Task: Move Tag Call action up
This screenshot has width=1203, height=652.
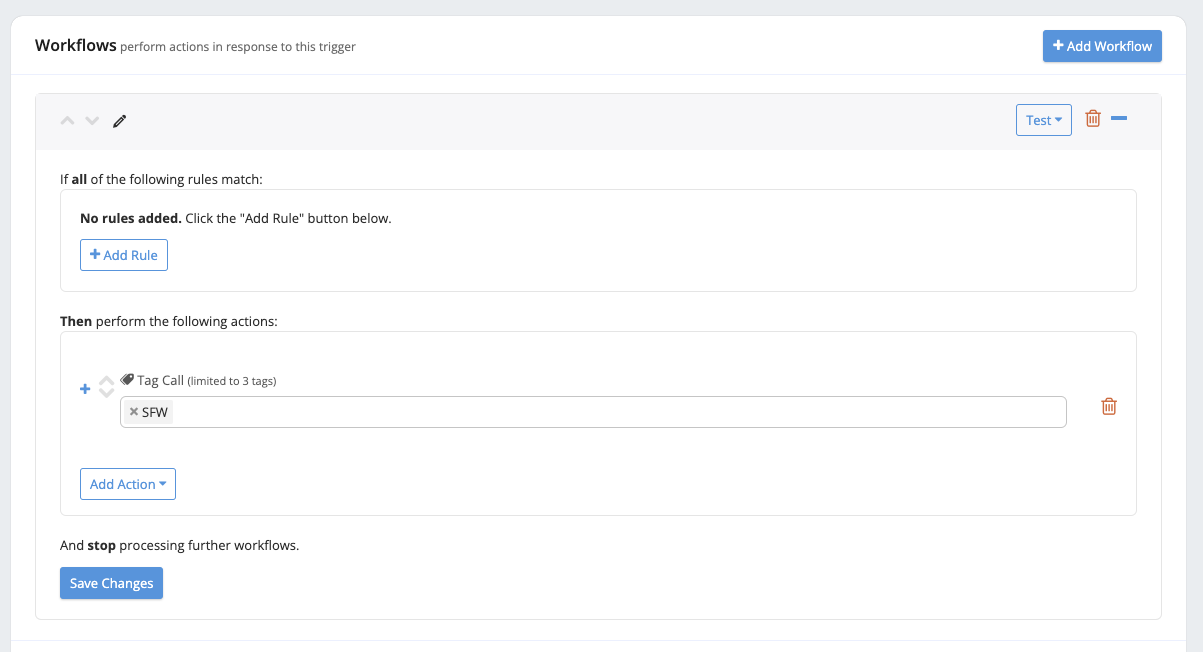Action: (x=106, y=381)
